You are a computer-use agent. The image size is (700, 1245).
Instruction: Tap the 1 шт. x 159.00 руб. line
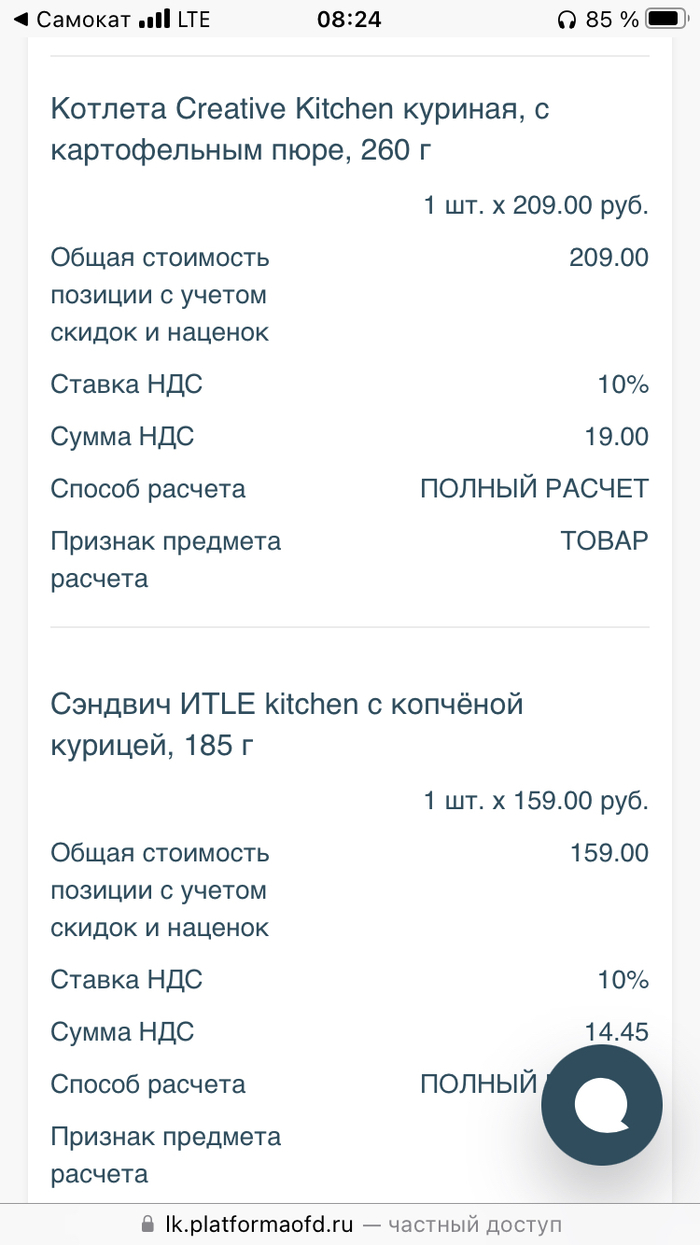[535, 801]
